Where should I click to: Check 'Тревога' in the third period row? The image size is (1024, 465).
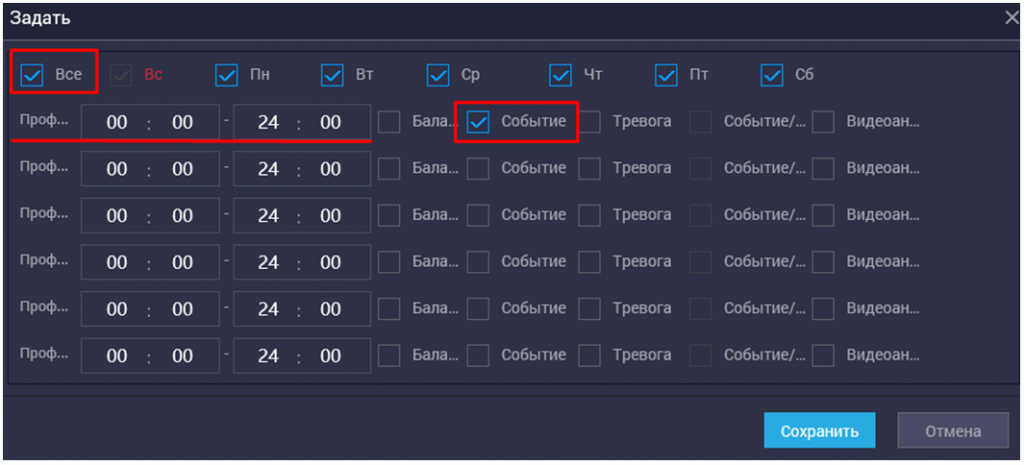[590, 215]
